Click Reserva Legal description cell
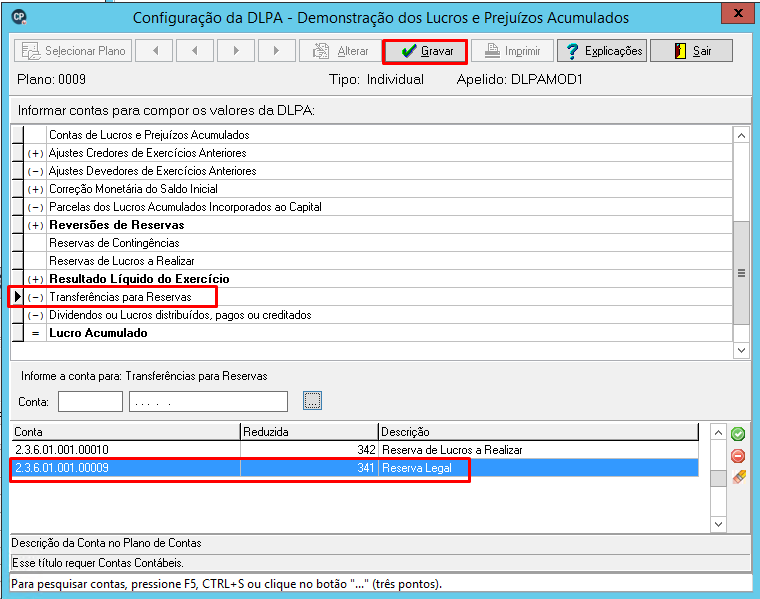 tap(538, 468)
